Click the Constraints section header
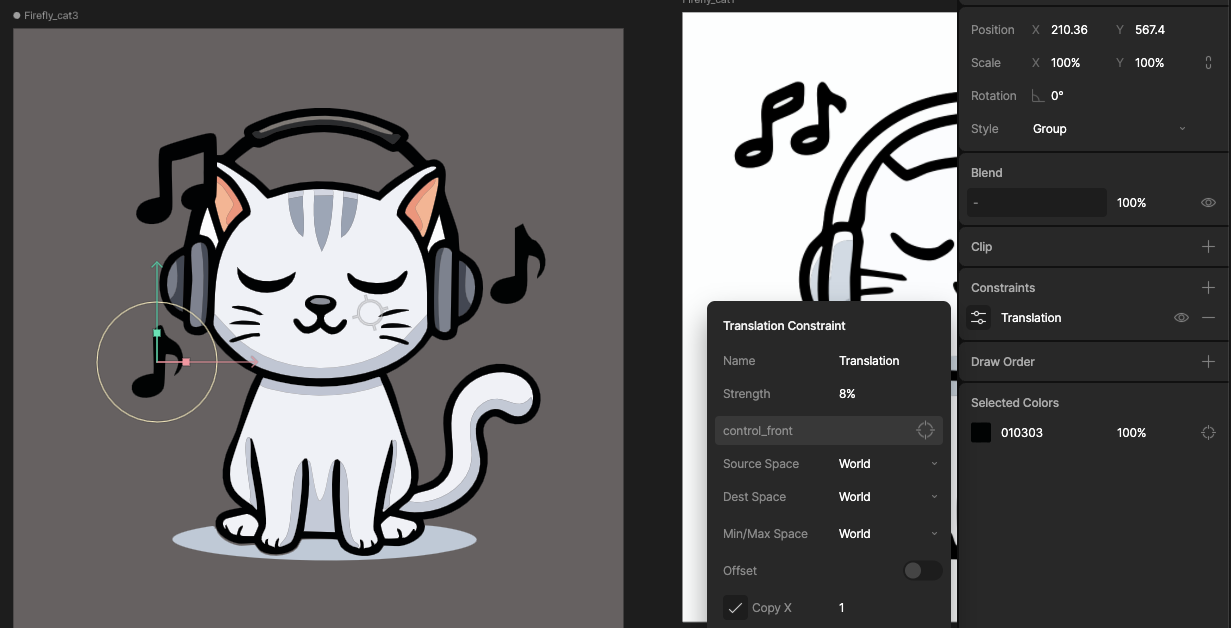This screenshot has width=1231, height=628. click(1003, 288)
